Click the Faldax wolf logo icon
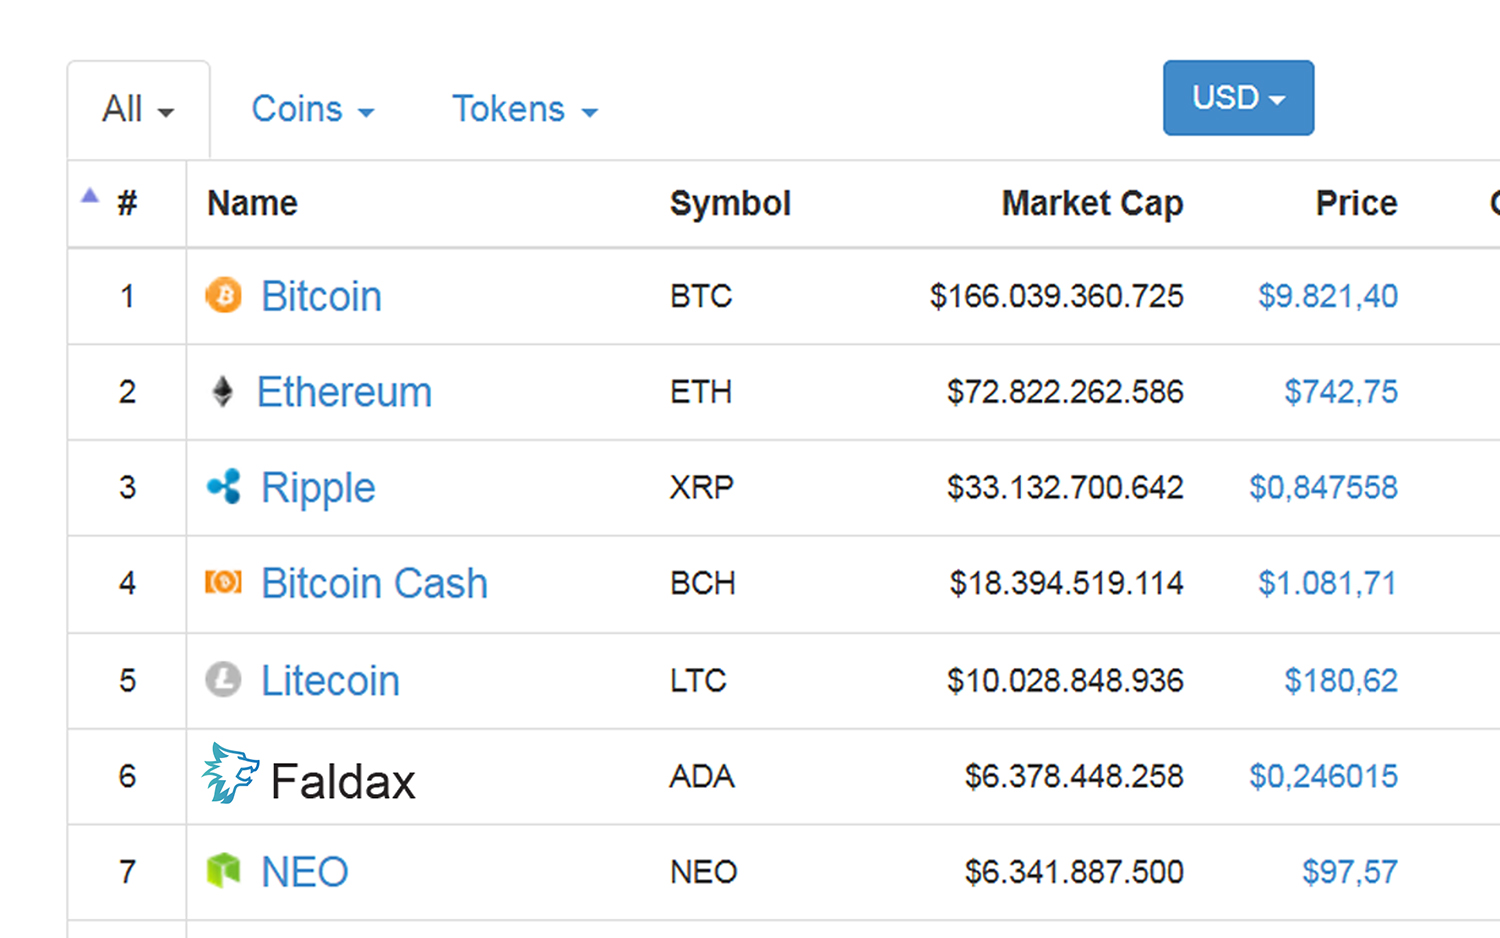The width and height of the screenshot is (1500, 938). coord(230,773)
